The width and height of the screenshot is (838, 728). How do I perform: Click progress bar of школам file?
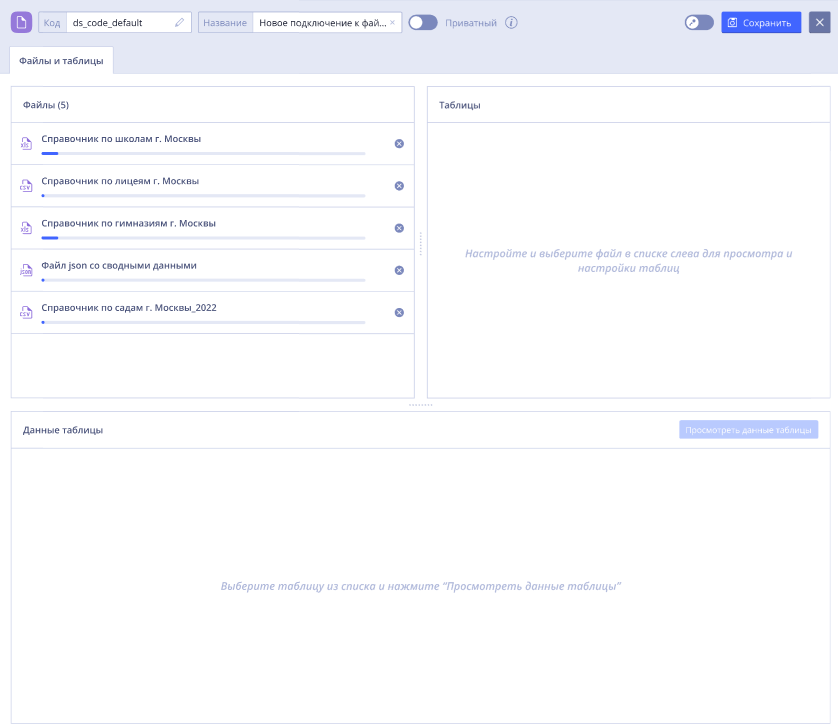coord(203,153)
